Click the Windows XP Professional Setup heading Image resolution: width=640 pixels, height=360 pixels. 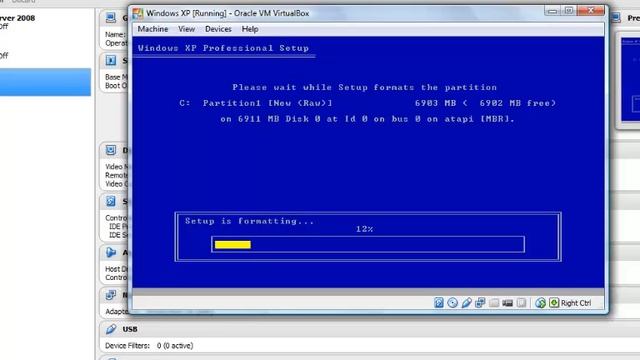pyautogui.click(x=223, y=48)
